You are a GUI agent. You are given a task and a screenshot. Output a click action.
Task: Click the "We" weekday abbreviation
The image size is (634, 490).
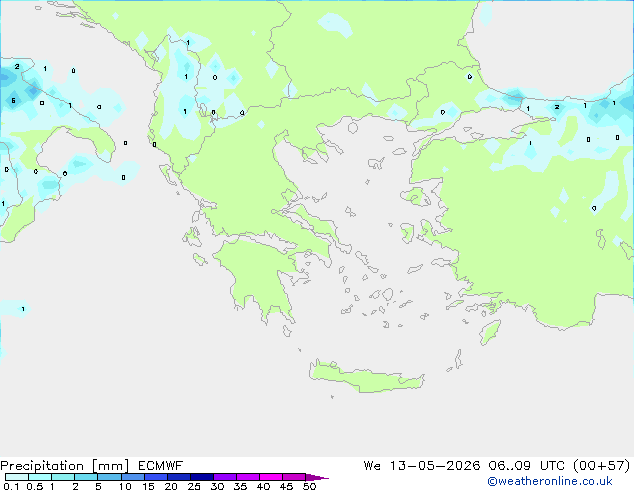[372, 466]
